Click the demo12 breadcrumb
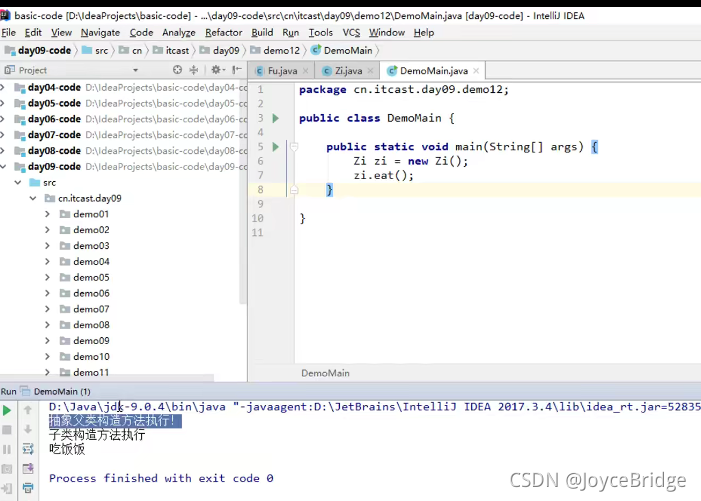The height and width of the screenshot is (501, 701). 275,51
